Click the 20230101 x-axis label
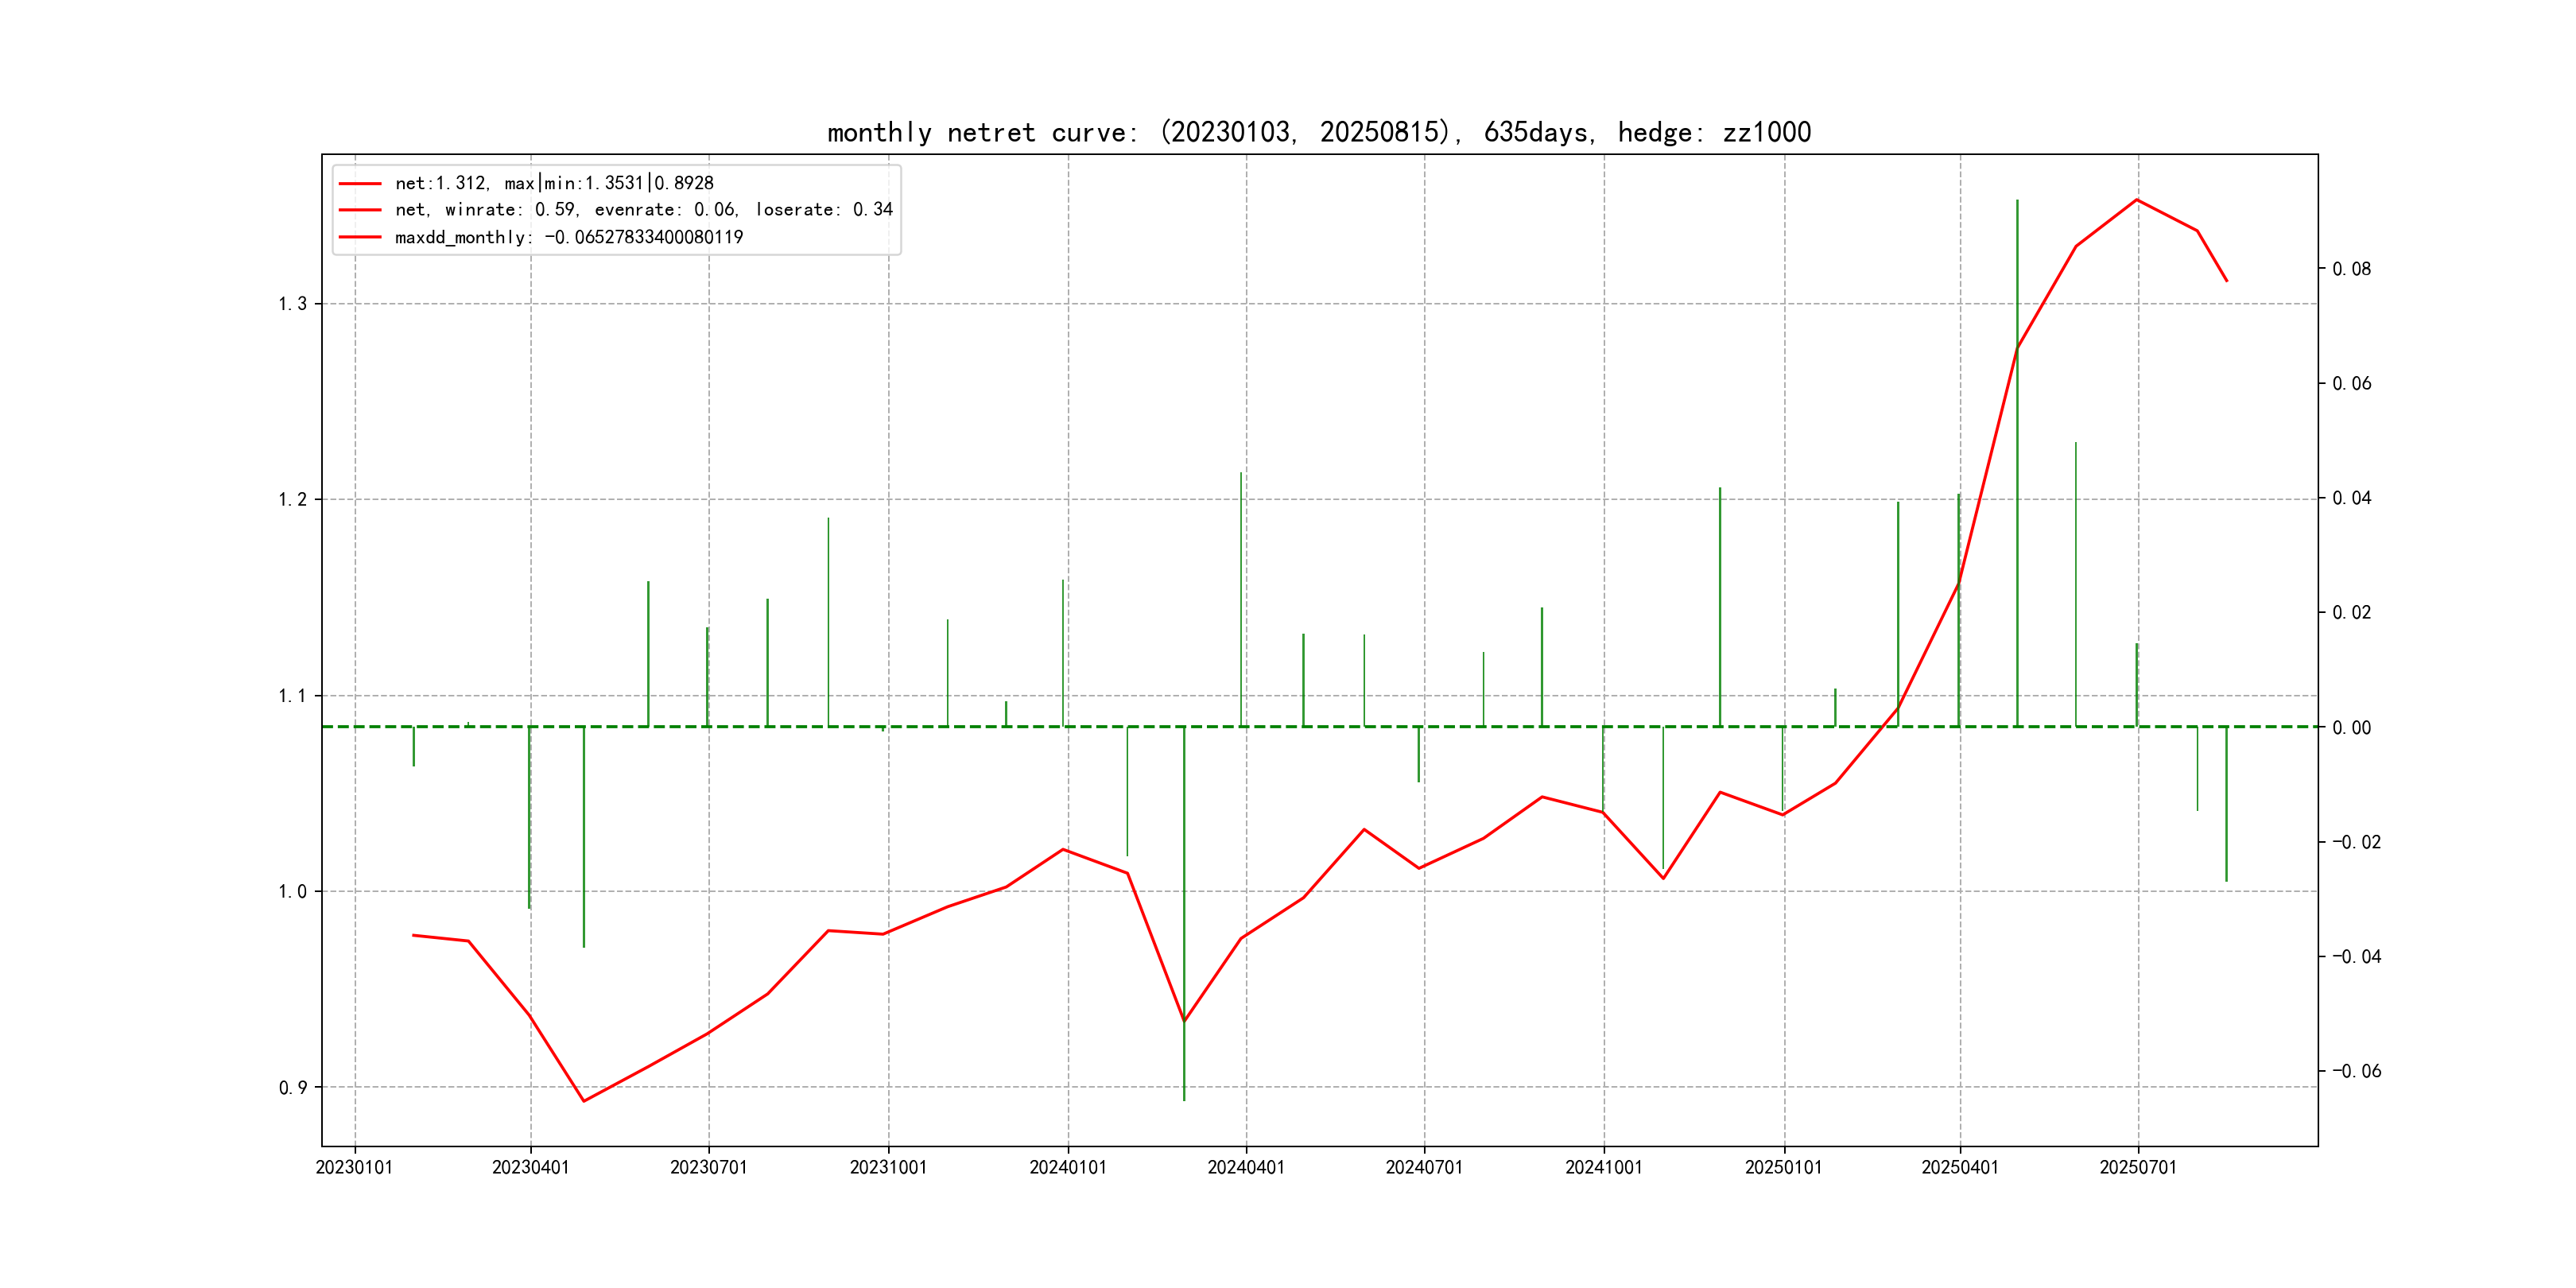Image resolution: width=2576 pixels, height=1288 pixels. click(354, 1167)
